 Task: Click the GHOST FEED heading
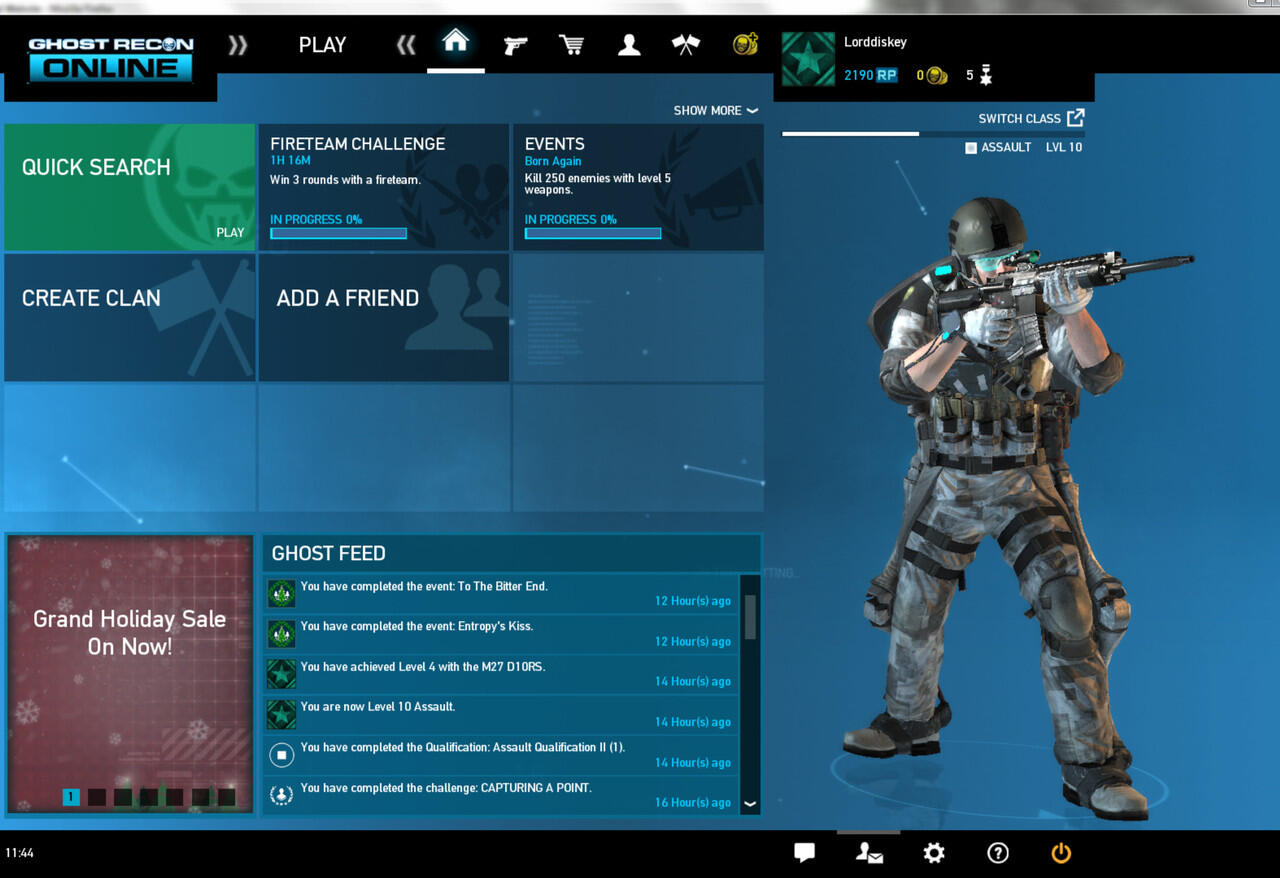click(x=328, y=553)
